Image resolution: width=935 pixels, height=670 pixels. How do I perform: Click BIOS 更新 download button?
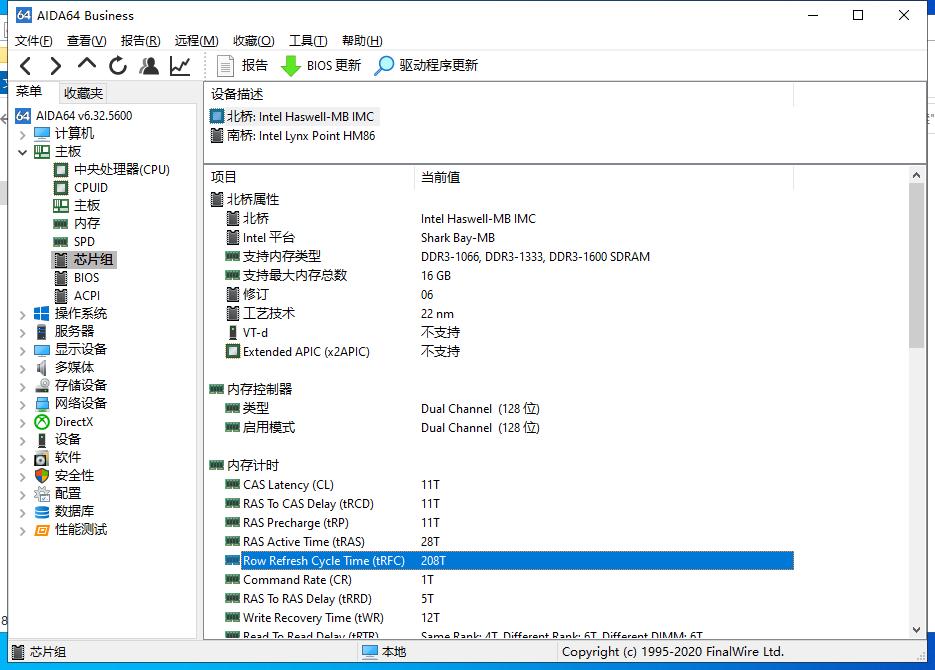[x=321, y=66]
